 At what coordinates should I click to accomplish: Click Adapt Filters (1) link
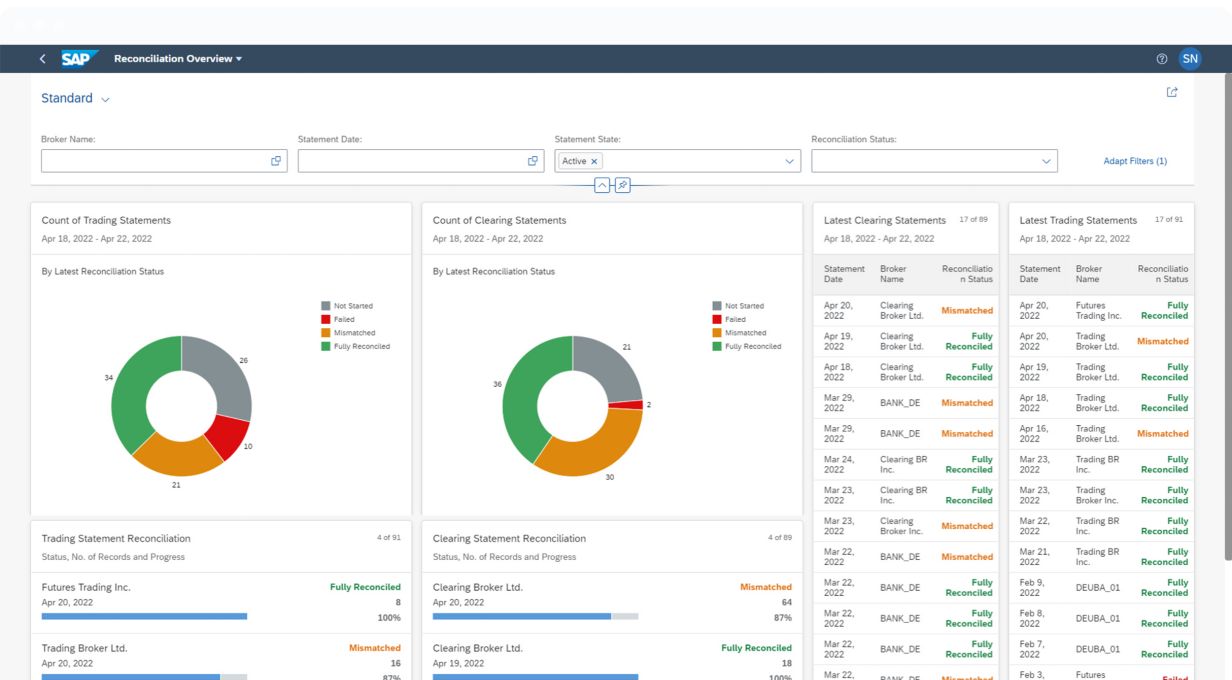1135,161
